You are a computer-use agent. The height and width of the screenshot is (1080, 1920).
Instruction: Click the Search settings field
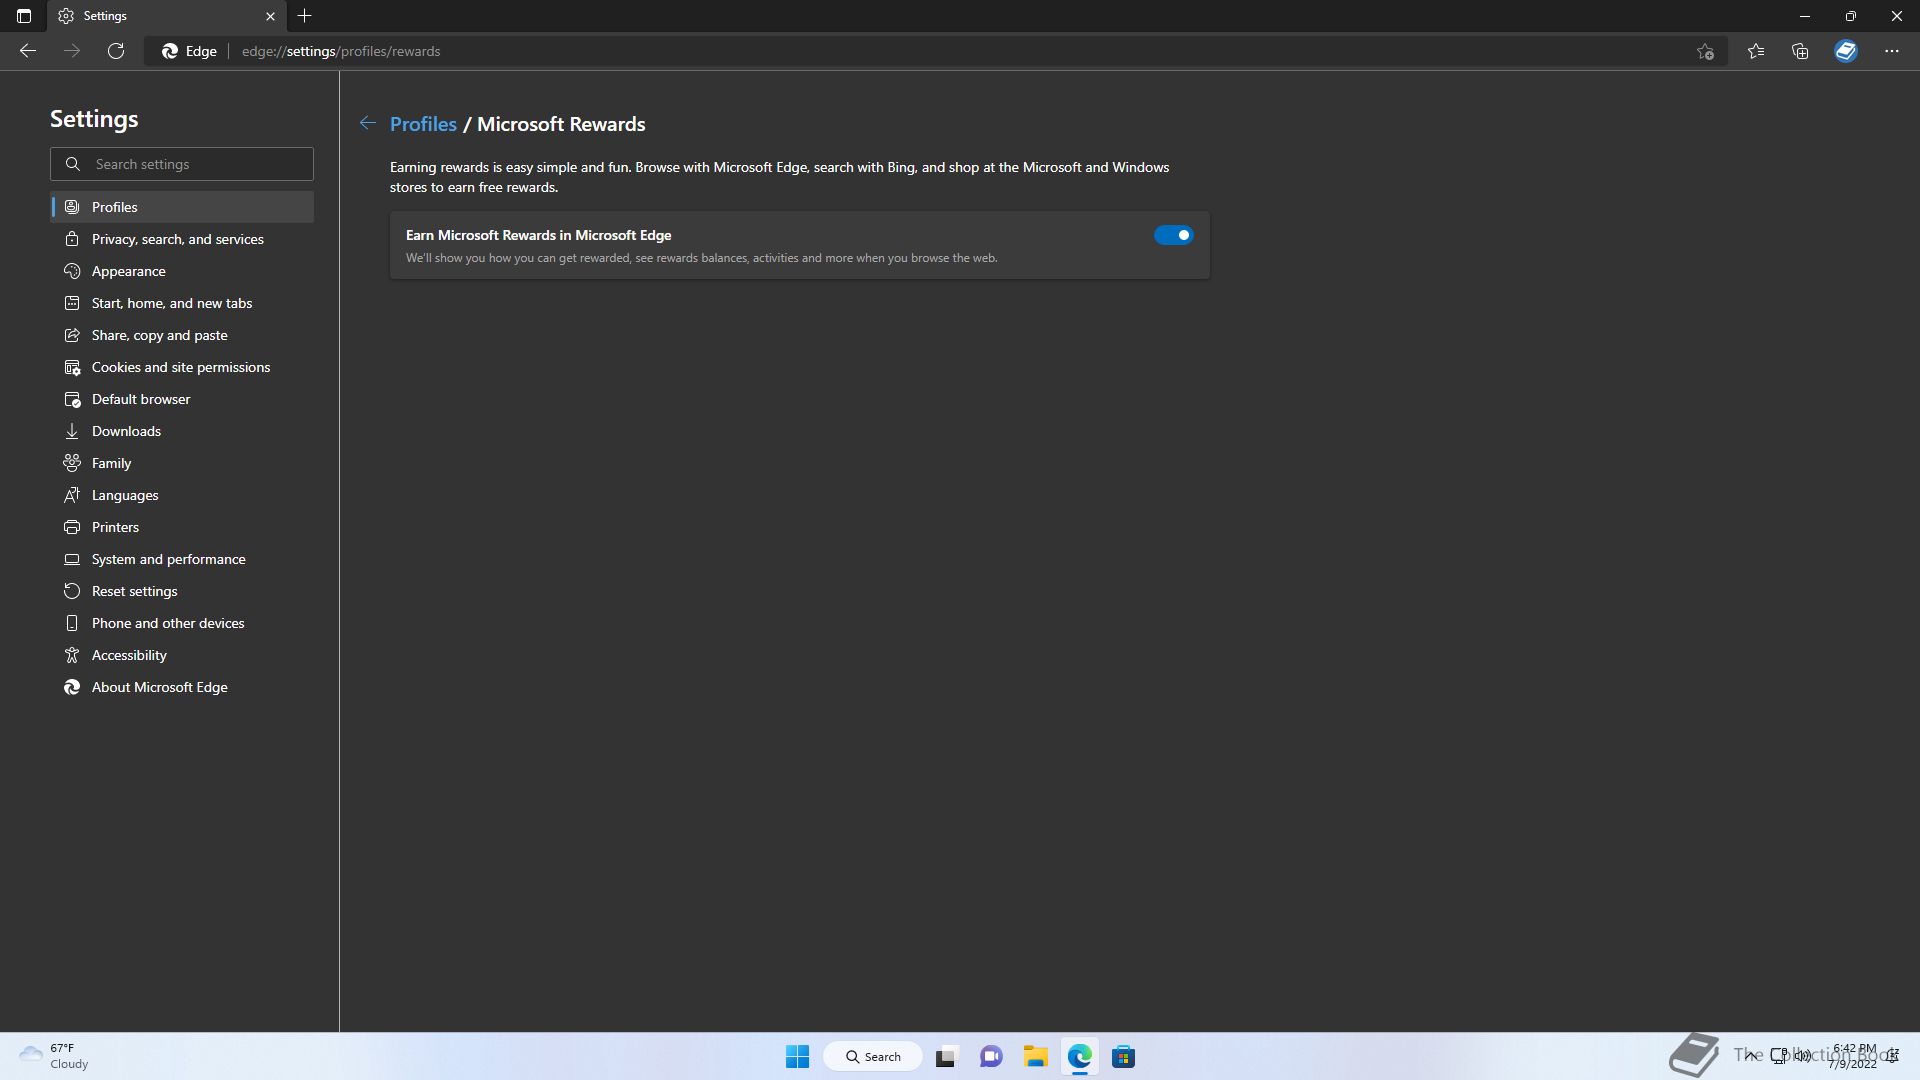182,164
